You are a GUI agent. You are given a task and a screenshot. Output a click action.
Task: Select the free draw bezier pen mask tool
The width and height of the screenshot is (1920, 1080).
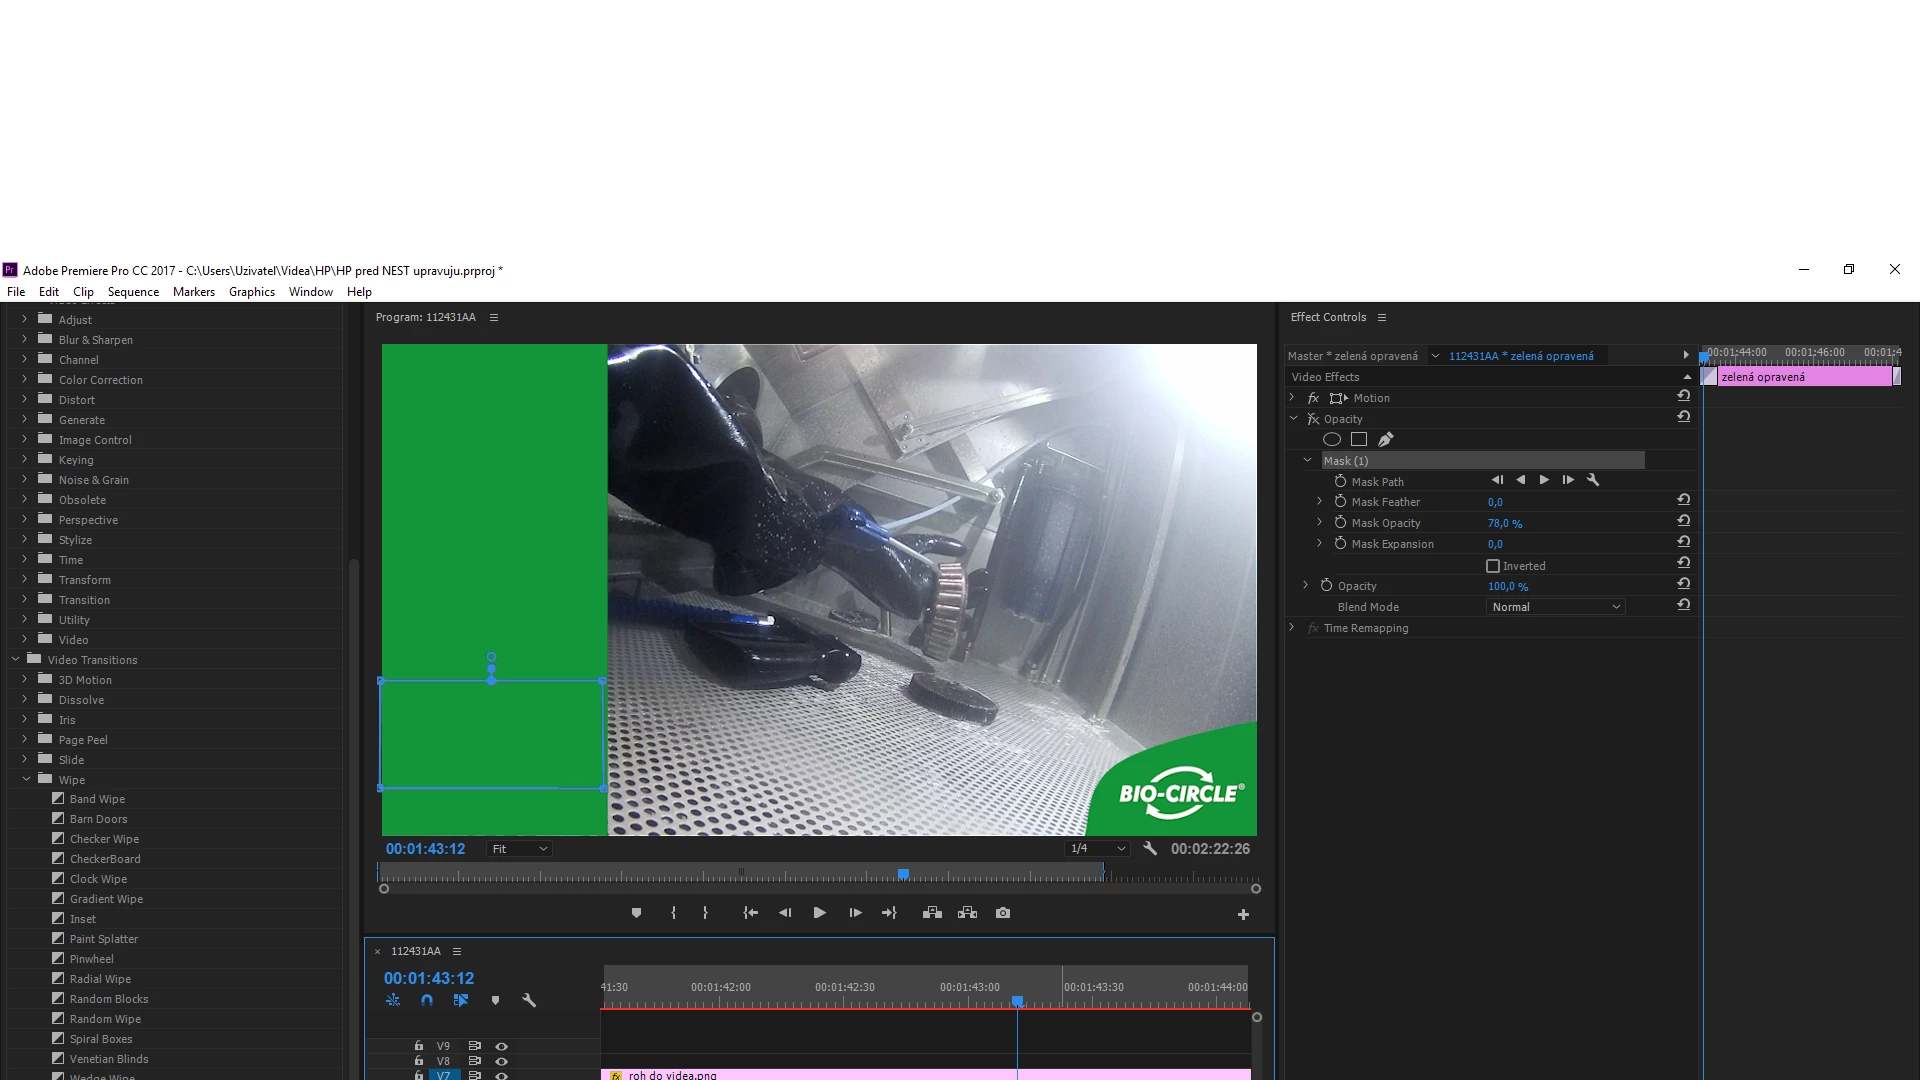[1385, 439]
